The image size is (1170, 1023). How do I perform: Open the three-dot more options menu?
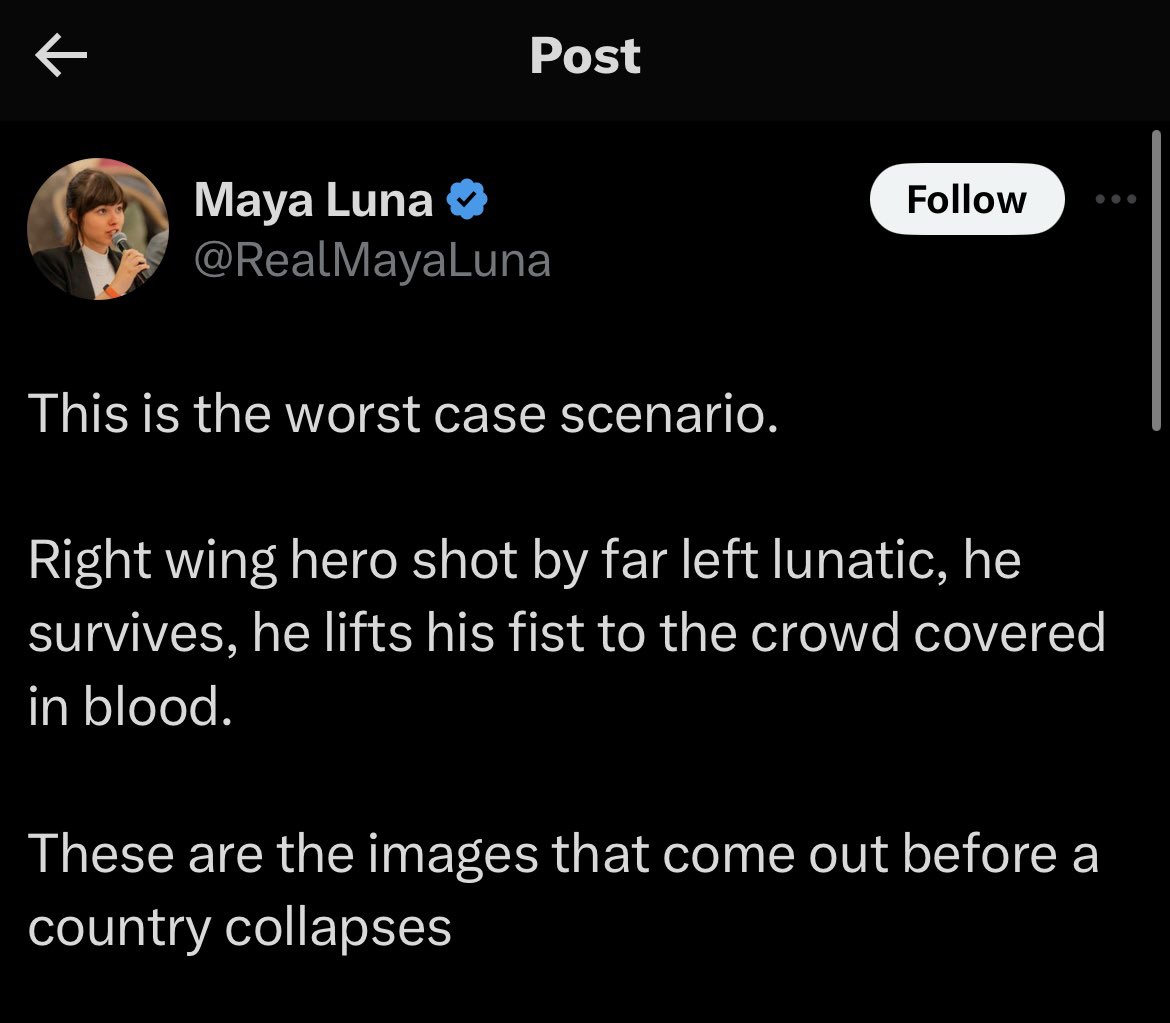click(1116, 199)
